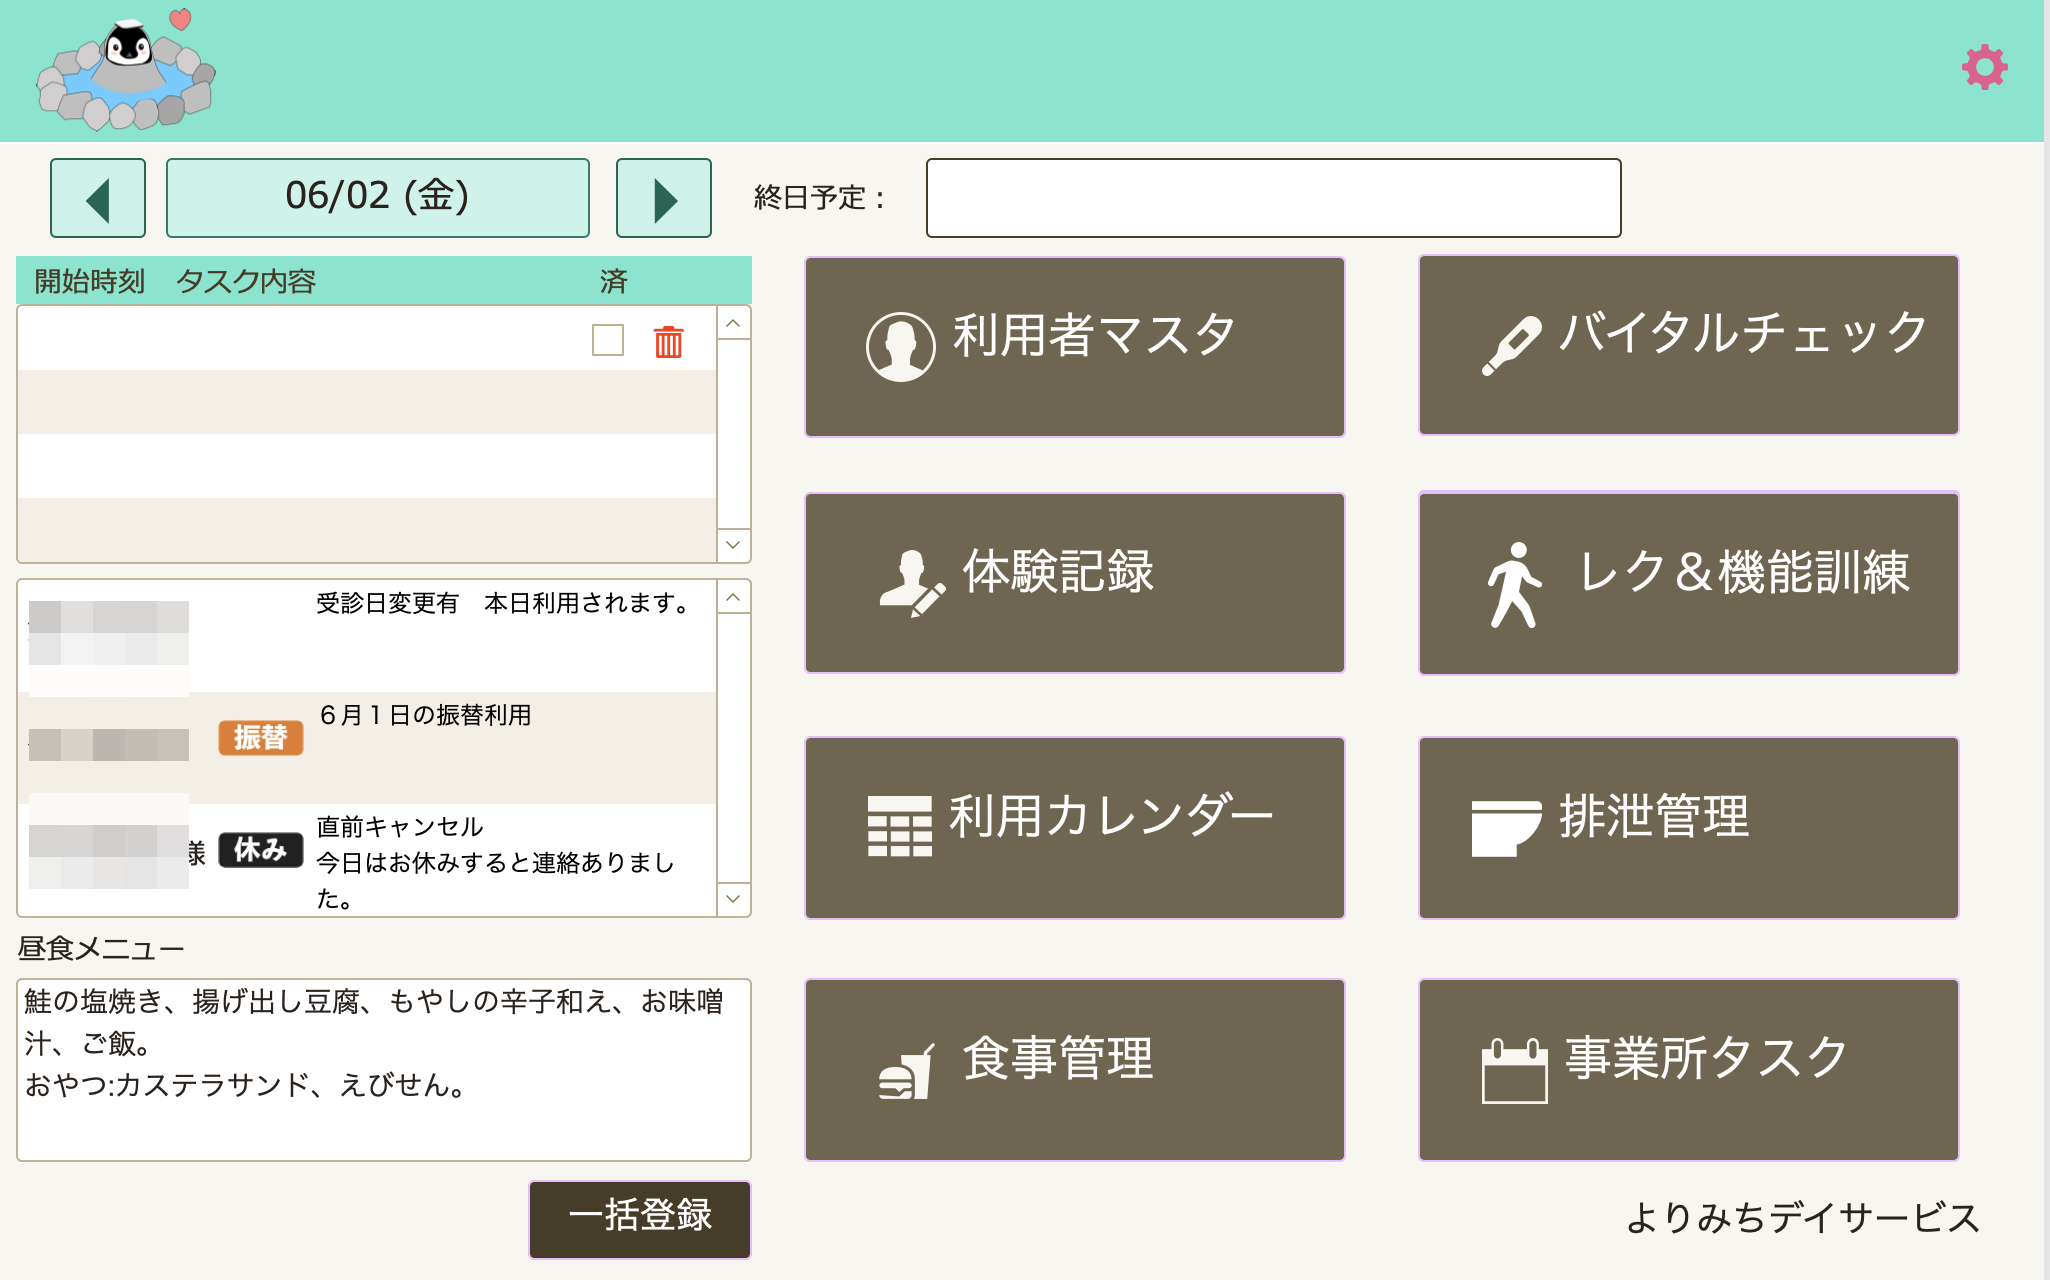Click the 終日予定： label
Screen dimensions: 2050x1280
[x=819, y=198]
